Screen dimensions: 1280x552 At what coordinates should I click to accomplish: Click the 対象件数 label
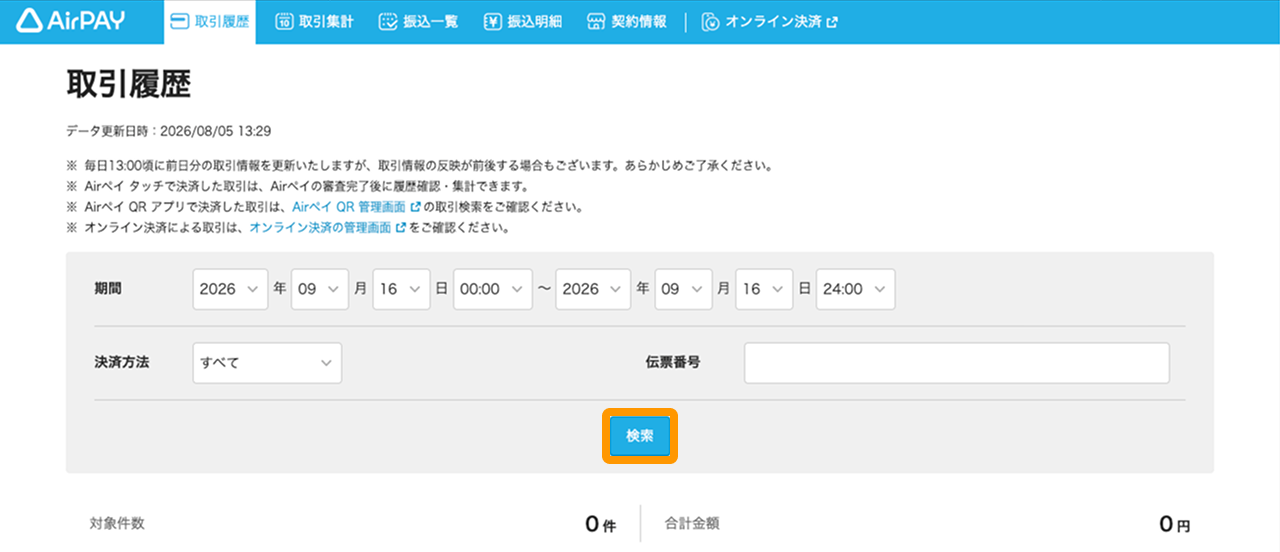point(118,523)
